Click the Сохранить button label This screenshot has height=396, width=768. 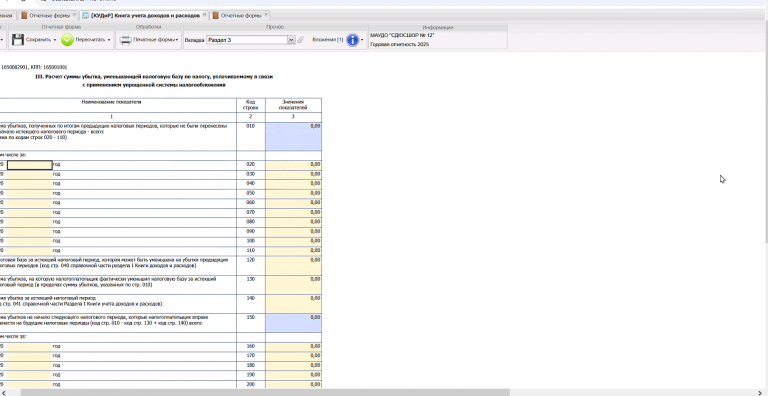pos(39,40)
